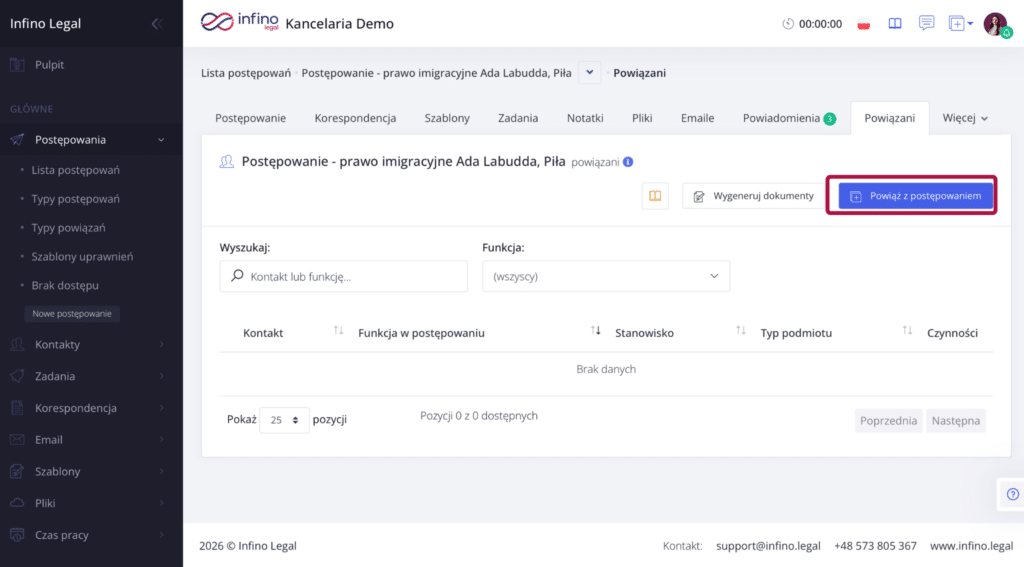Open Lista postępowań in the sidebar
This screenshot has height=567, width=1024.
coord(76,170)
